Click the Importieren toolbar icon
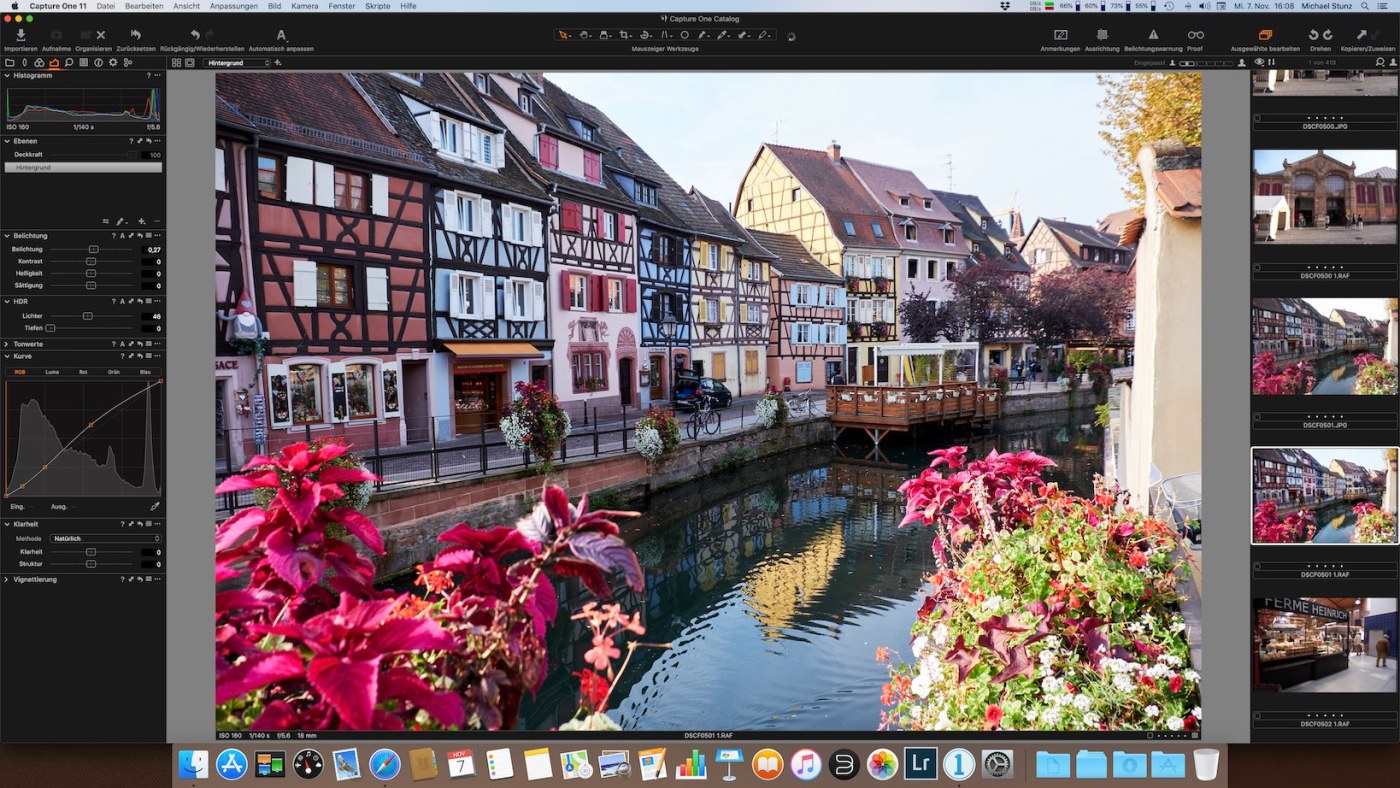Viewport: 1400px width, 788px height. point(20,36)
